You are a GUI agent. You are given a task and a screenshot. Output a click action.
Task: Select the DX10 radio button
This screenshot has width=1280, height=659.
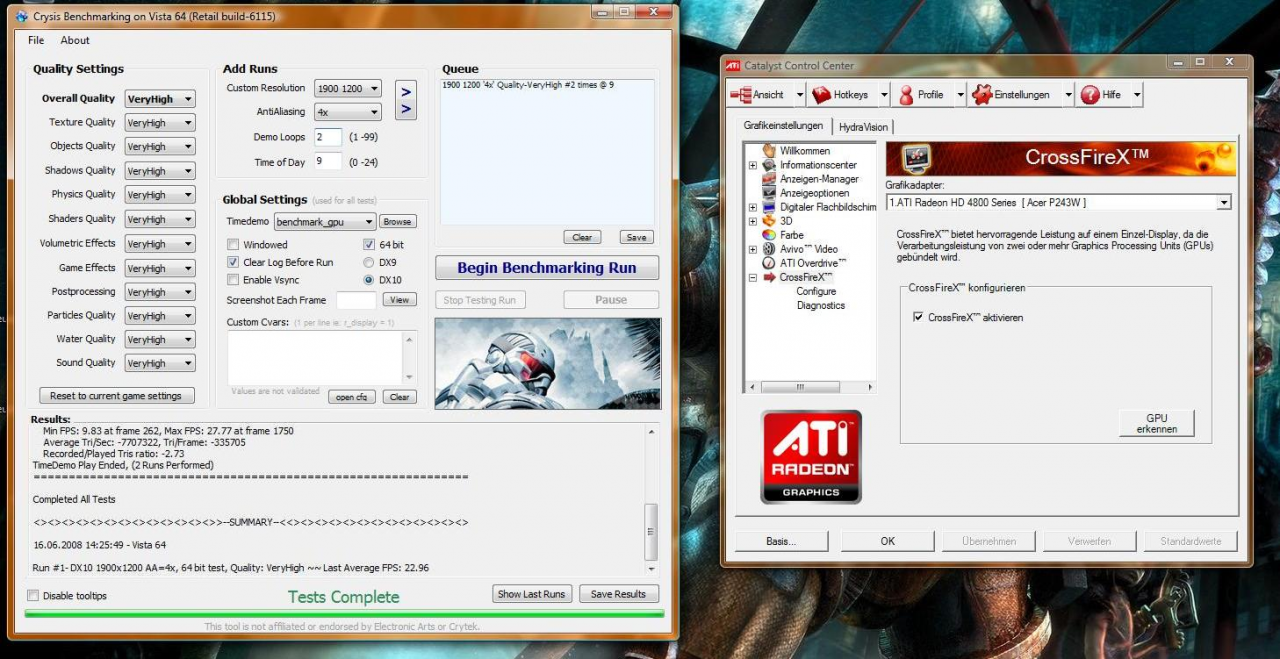click(369, 280)
